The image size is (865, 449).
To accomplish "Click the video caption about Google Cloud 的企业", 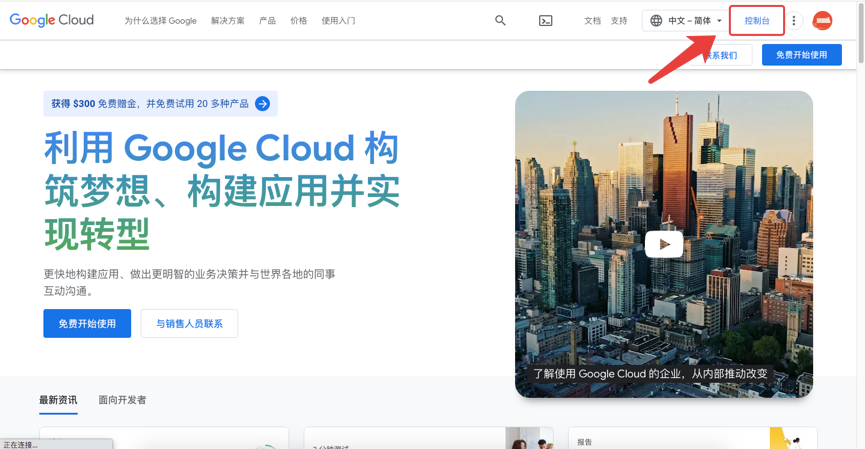I will (x=650, y=373).
